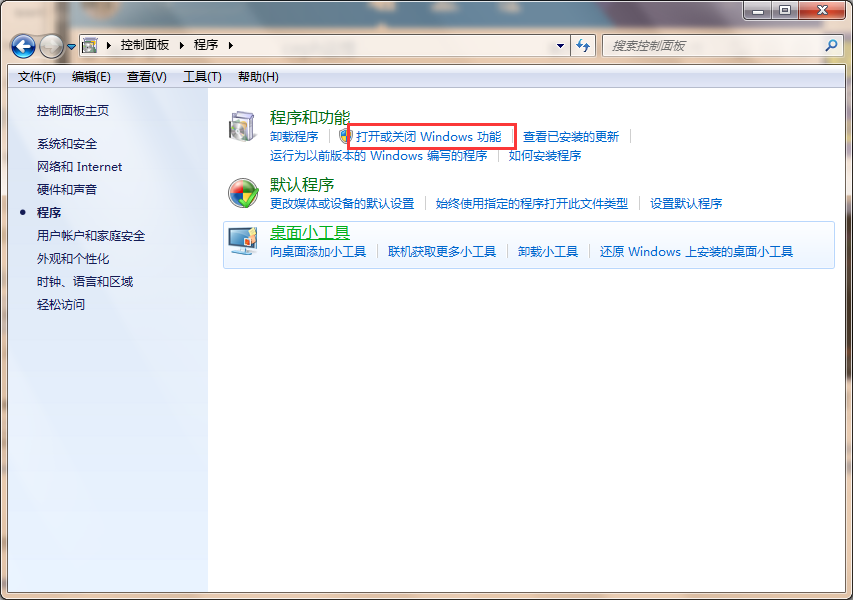Click 运行为以前版本的 Windows 编写的程序 link
Viewport: 853px width, 600px height.
379,156
